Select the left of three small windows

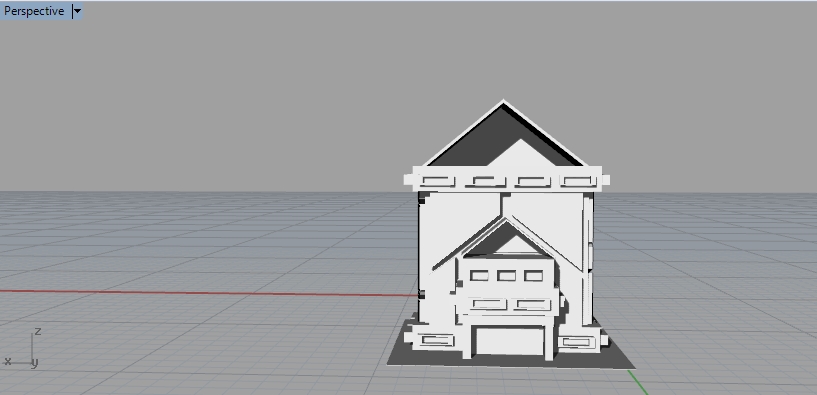479,276
